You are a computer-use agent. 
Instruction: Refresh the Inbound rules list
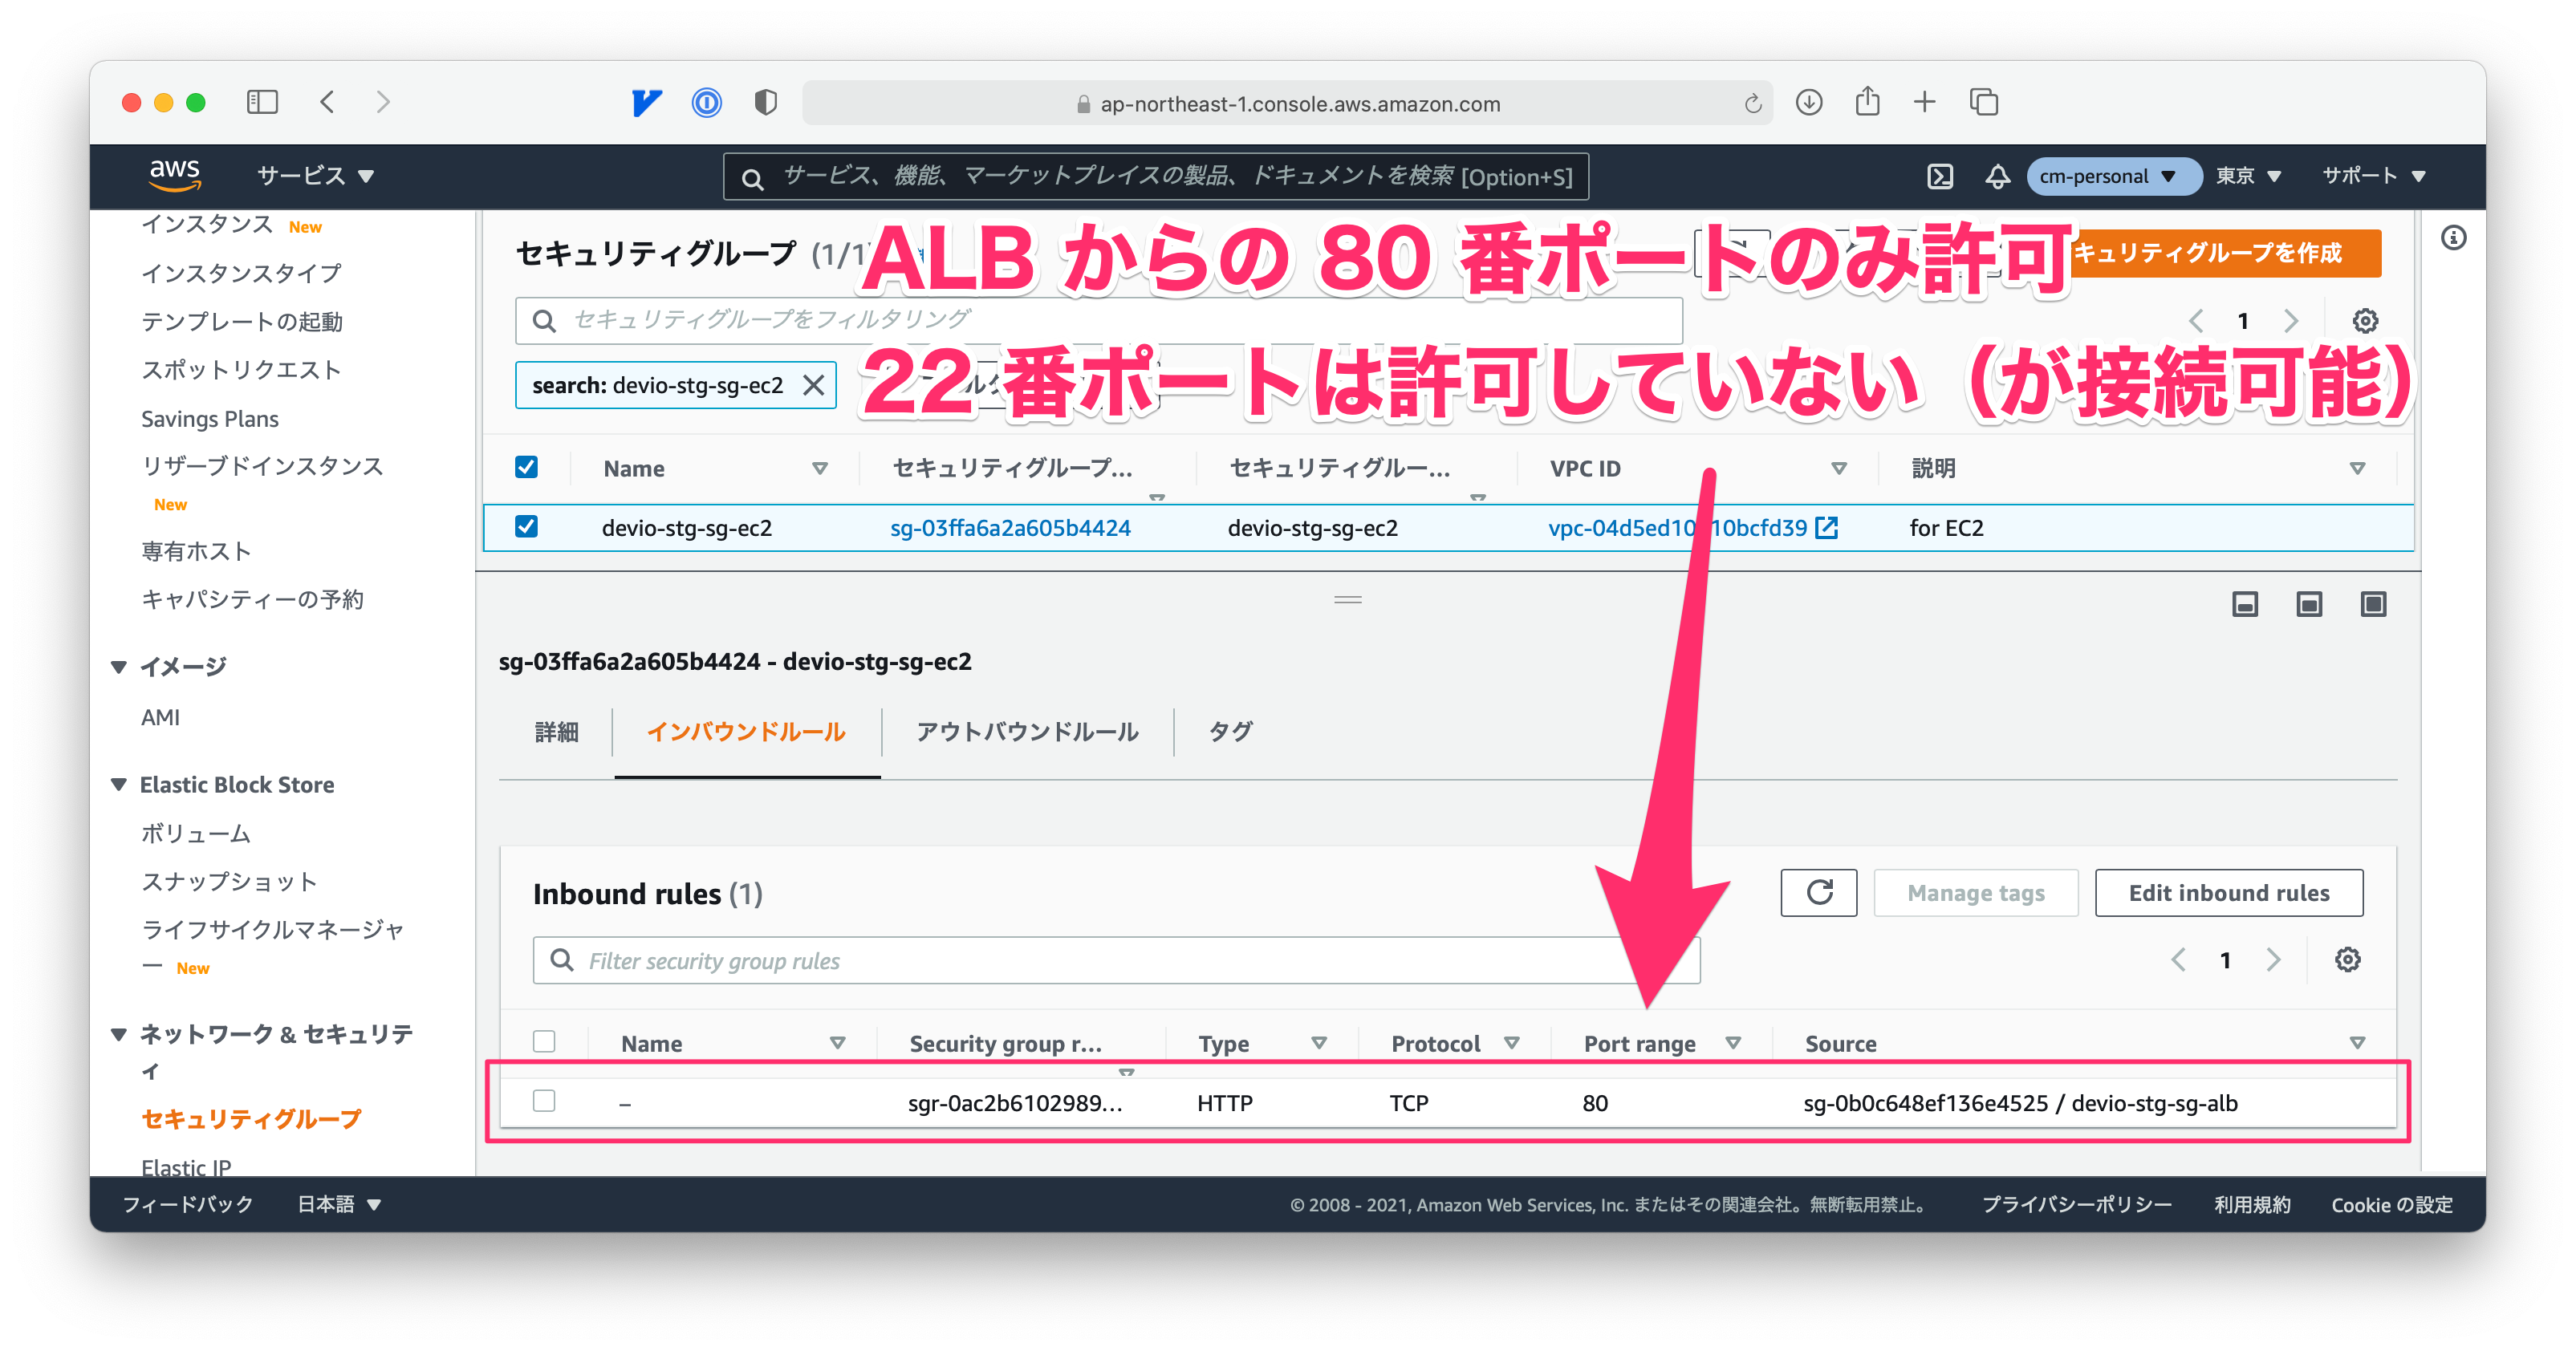pos(1818,893)
